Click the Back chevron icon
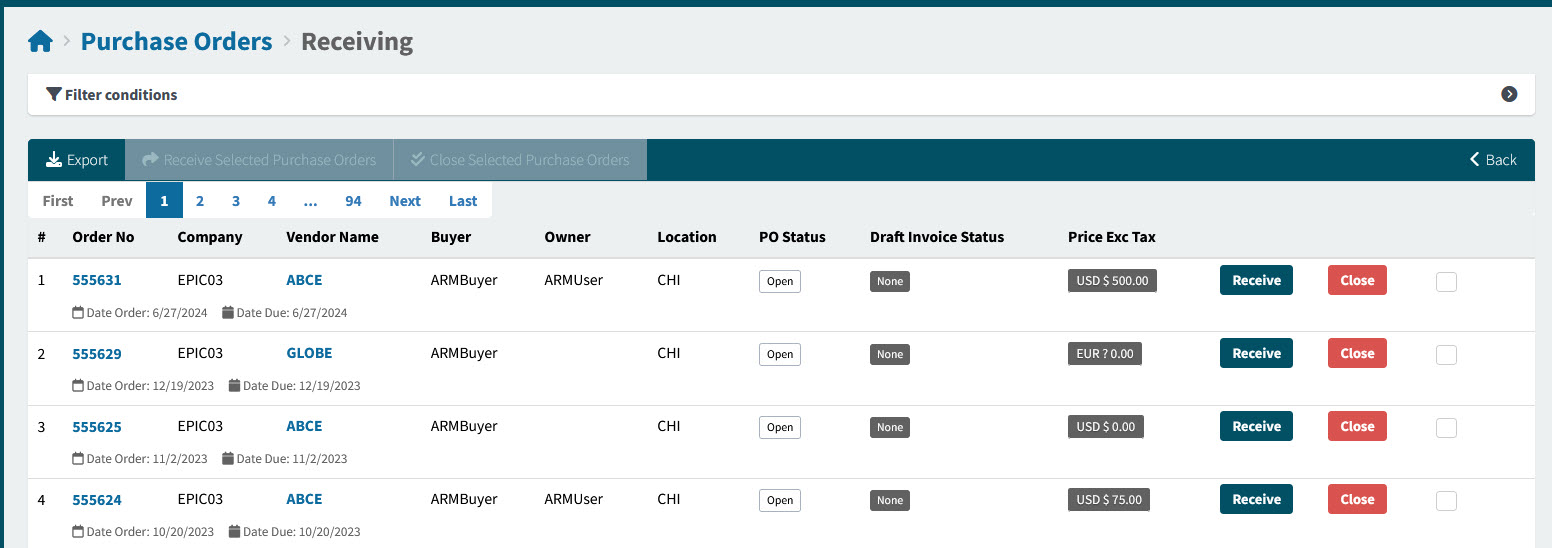The width and height of the screenshot is (1552, 548). pos(1474,160)
